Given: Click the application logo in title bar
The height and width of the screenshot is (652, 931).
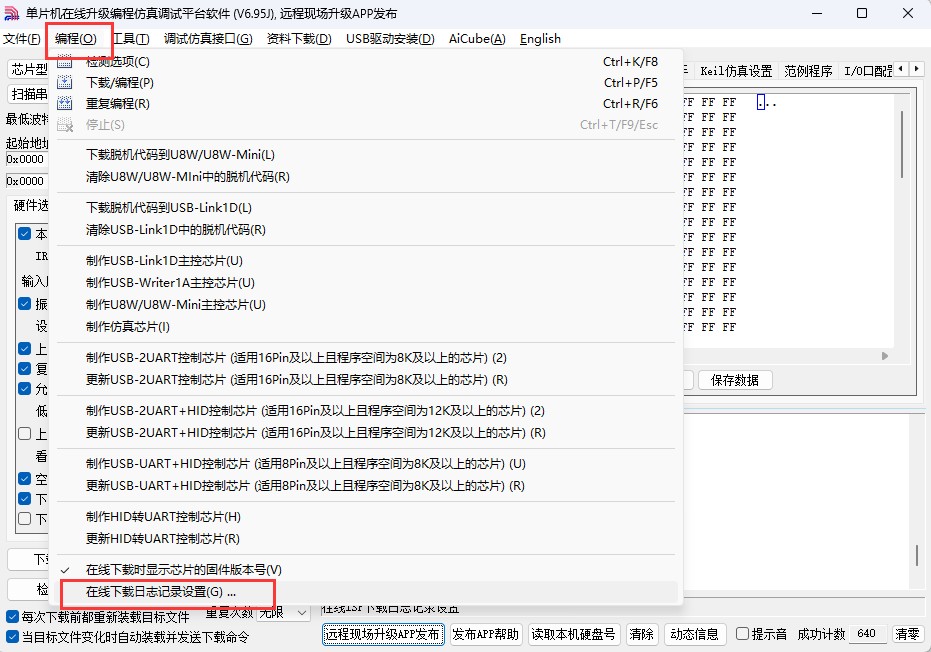Looking at the screenshot, I should [11, 13].
